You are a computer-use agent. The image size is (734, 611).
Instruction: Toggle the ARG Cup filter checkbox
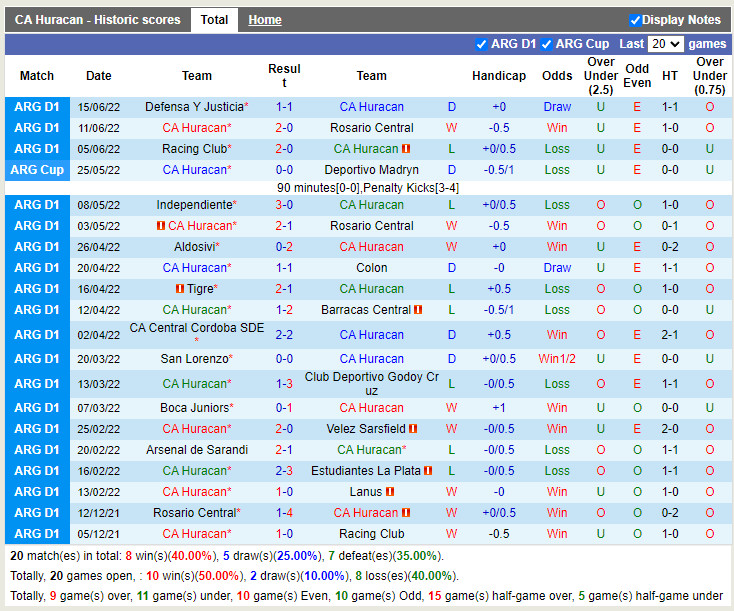pos(546,44)
